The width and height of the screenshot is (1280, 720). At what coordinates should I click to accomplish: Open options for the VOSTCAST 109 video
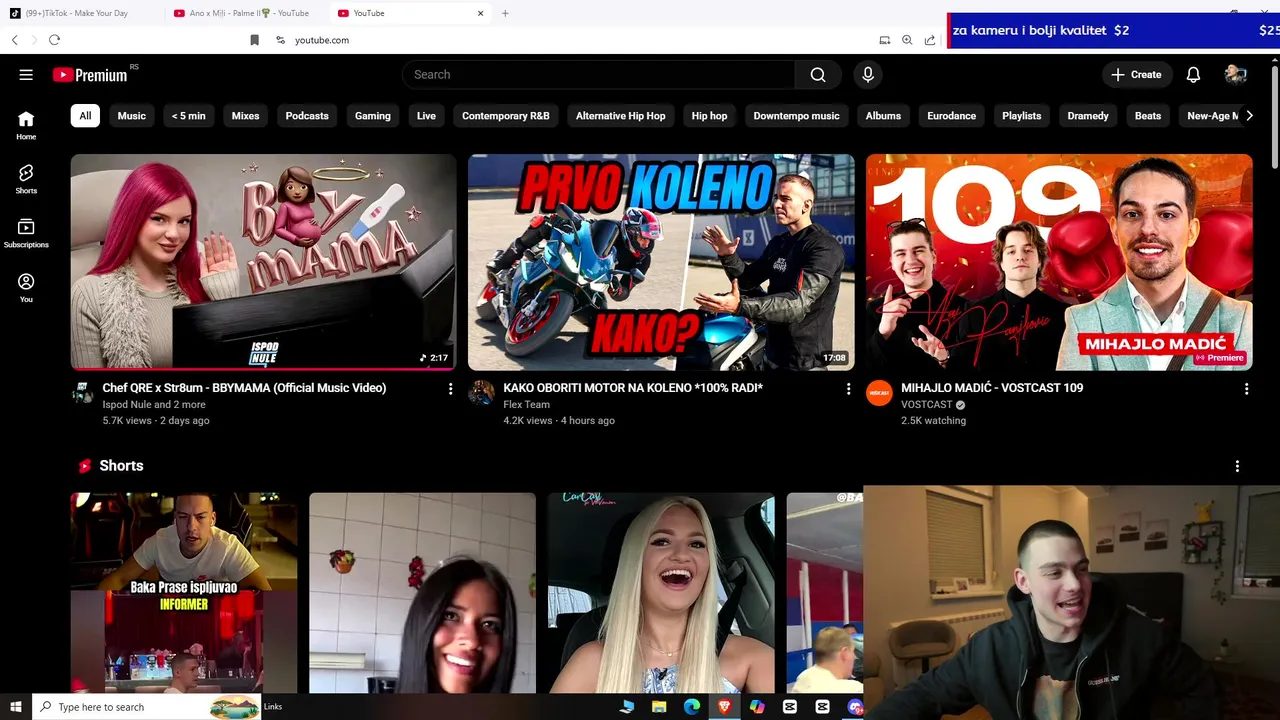tap(1246, 389)
